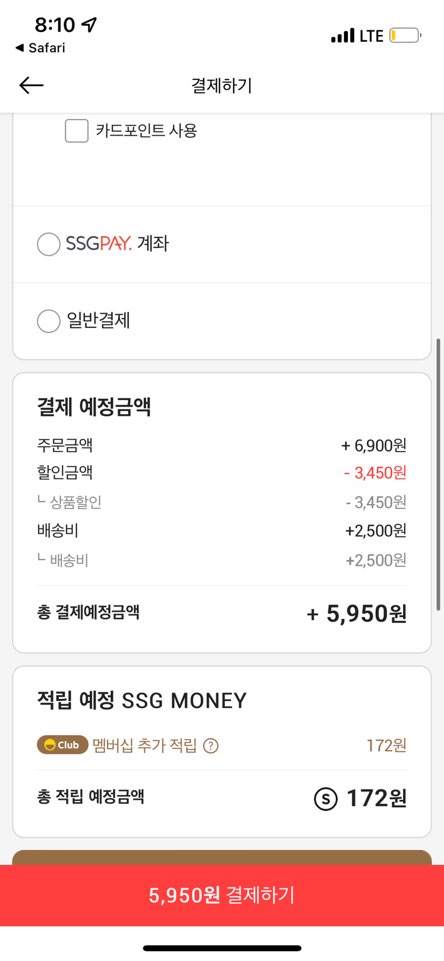Tap the brown banner above pay button

tap(222, 857)
